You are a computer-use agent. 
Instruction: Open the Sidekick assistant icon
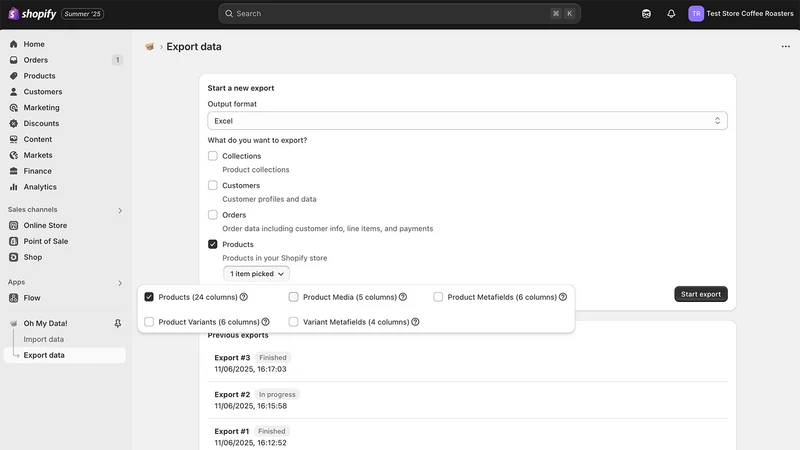coord(646,14)
